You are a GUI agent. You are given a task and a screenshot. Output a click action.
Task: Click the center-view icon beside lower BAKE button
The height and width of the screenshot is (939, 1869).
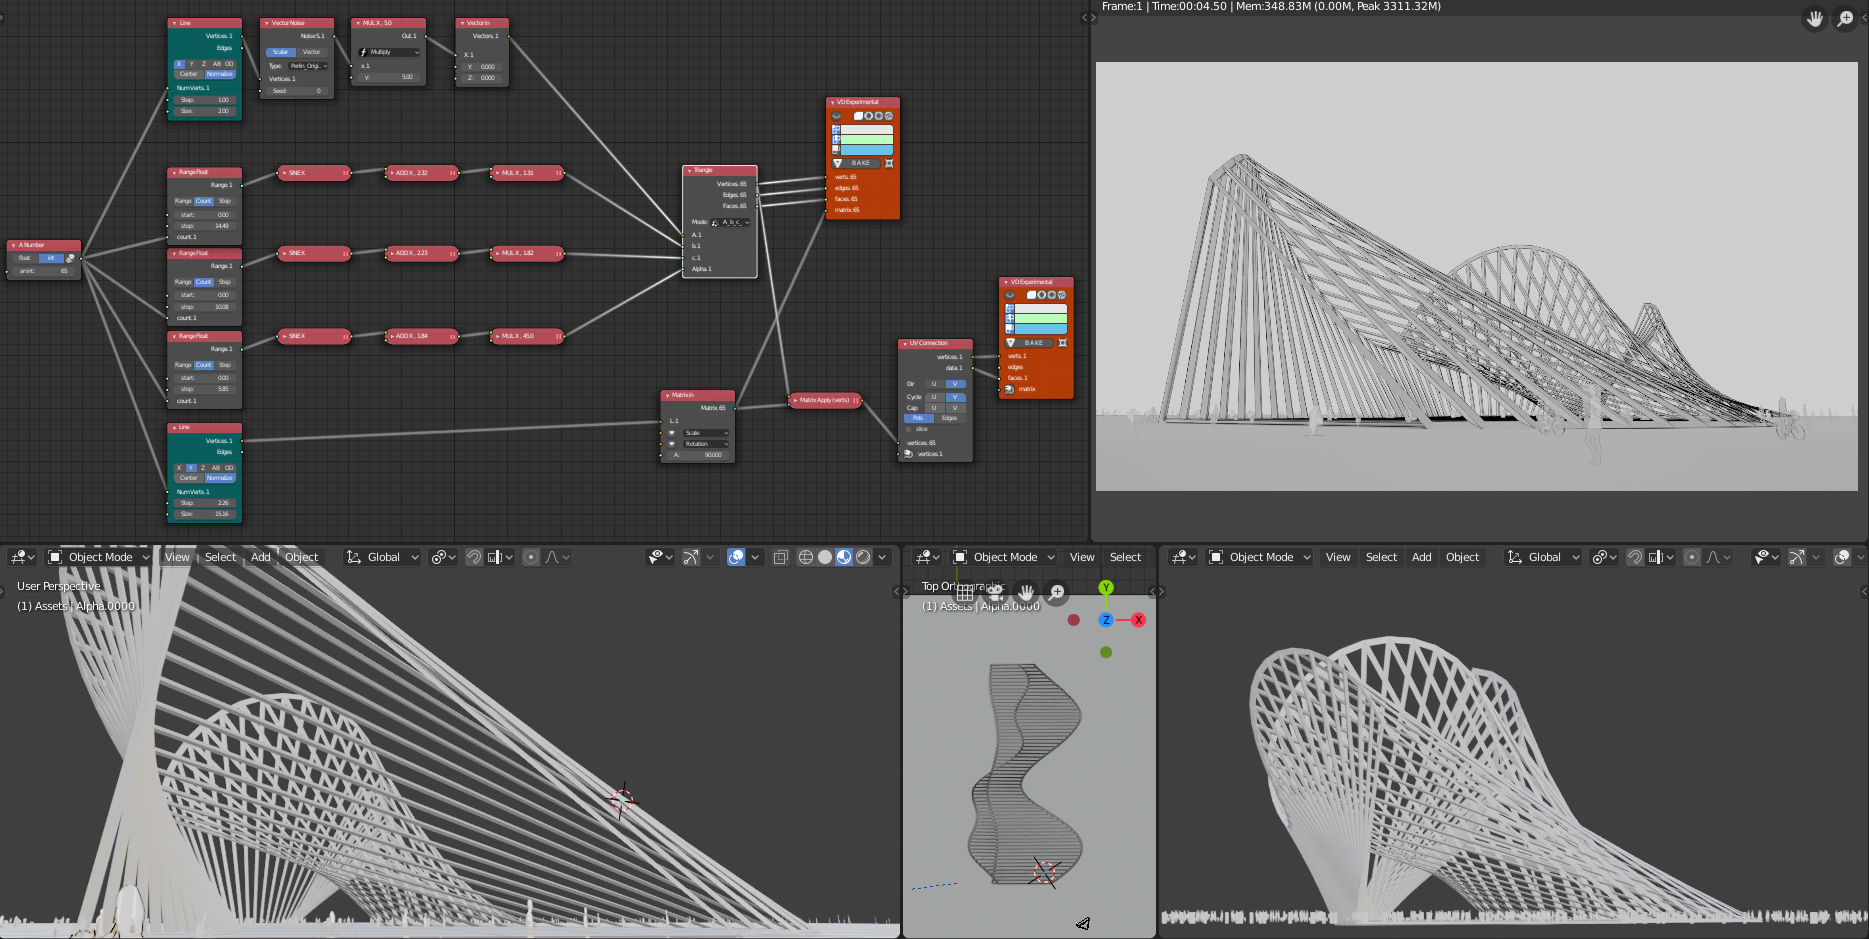pos(1062,343)
